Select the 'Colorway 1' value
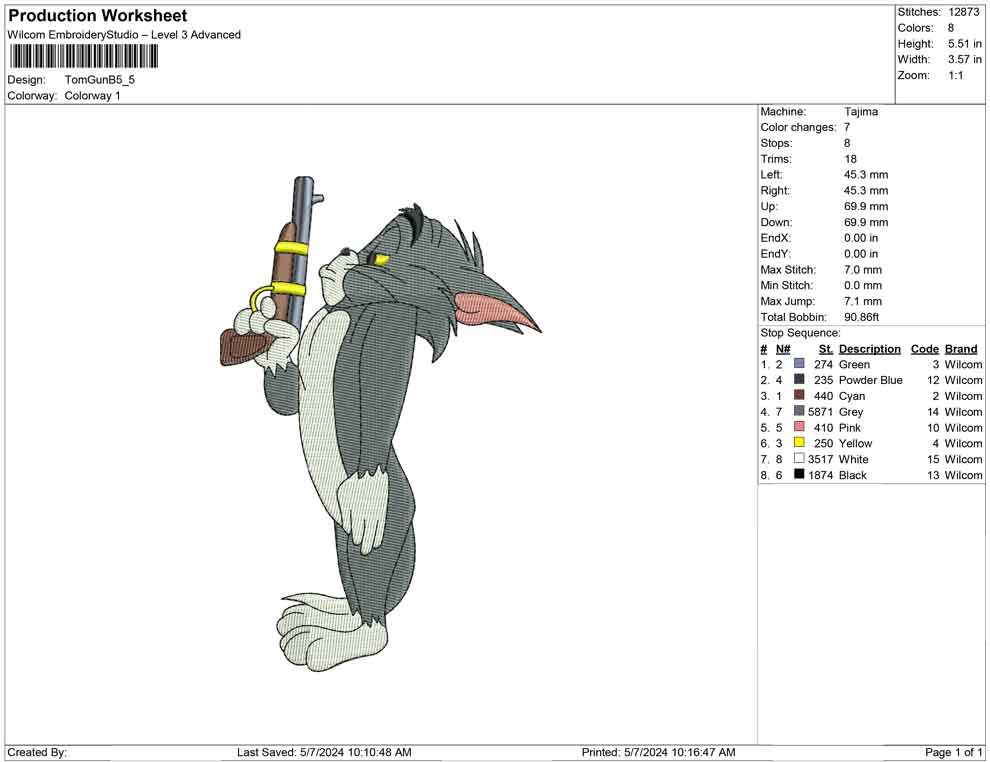 coord(92,96)
